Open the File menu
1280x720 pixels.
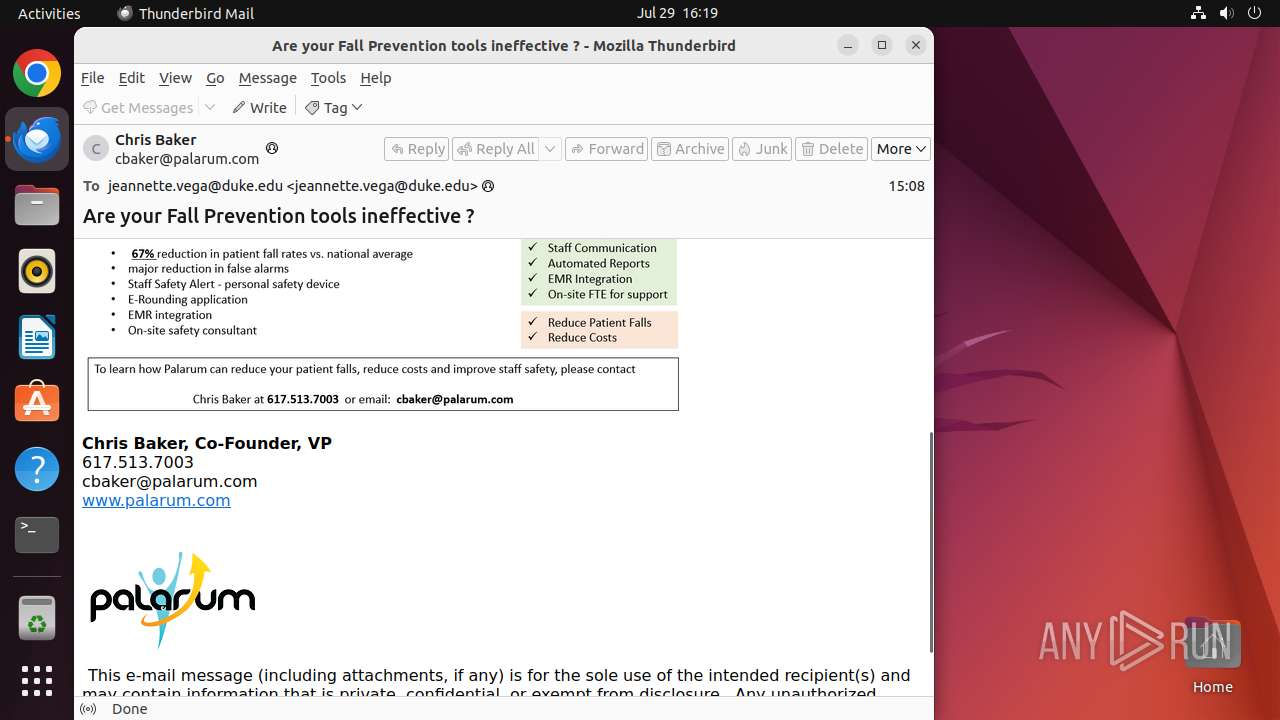[x=92, y=78]
